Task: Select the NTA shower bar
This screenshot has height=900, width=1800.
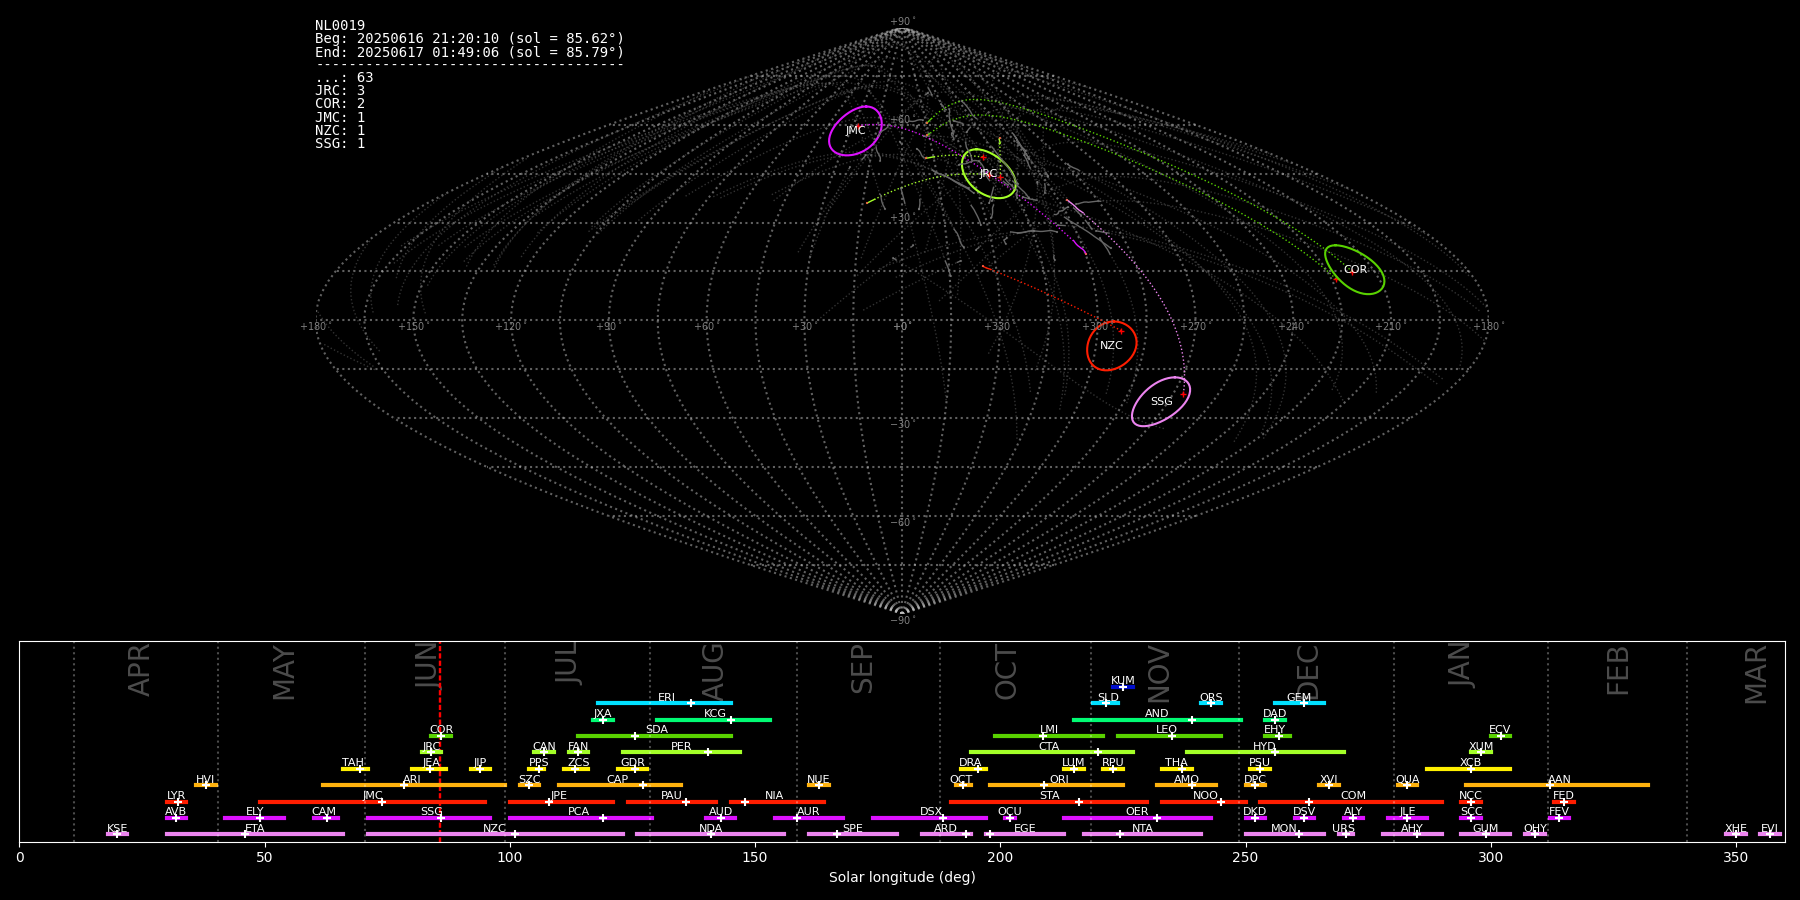Action: point(1142,834)
